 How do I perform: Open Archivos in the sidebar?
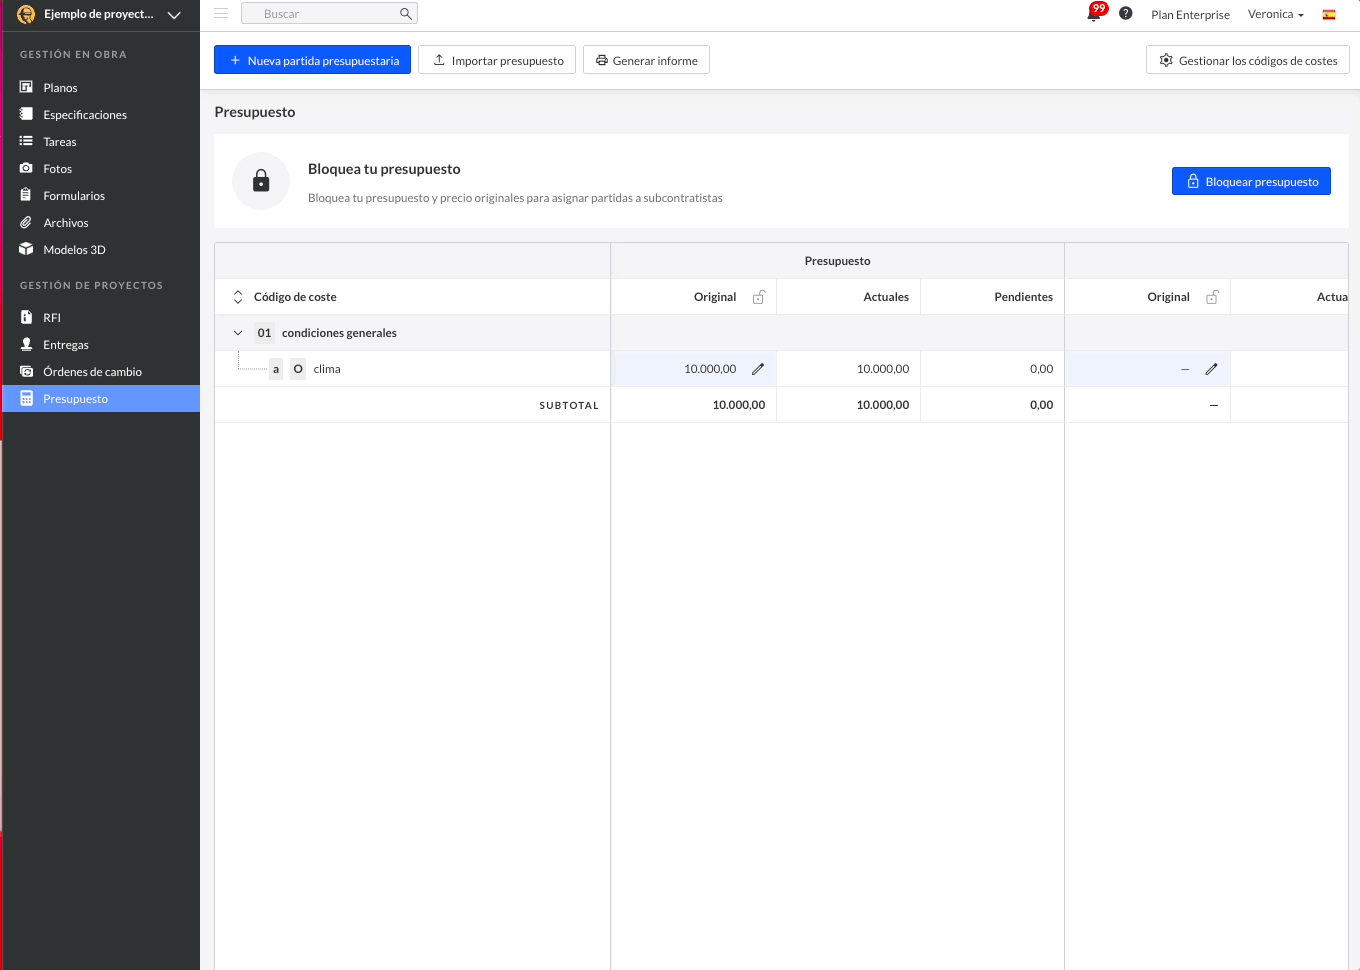(66, 223)
